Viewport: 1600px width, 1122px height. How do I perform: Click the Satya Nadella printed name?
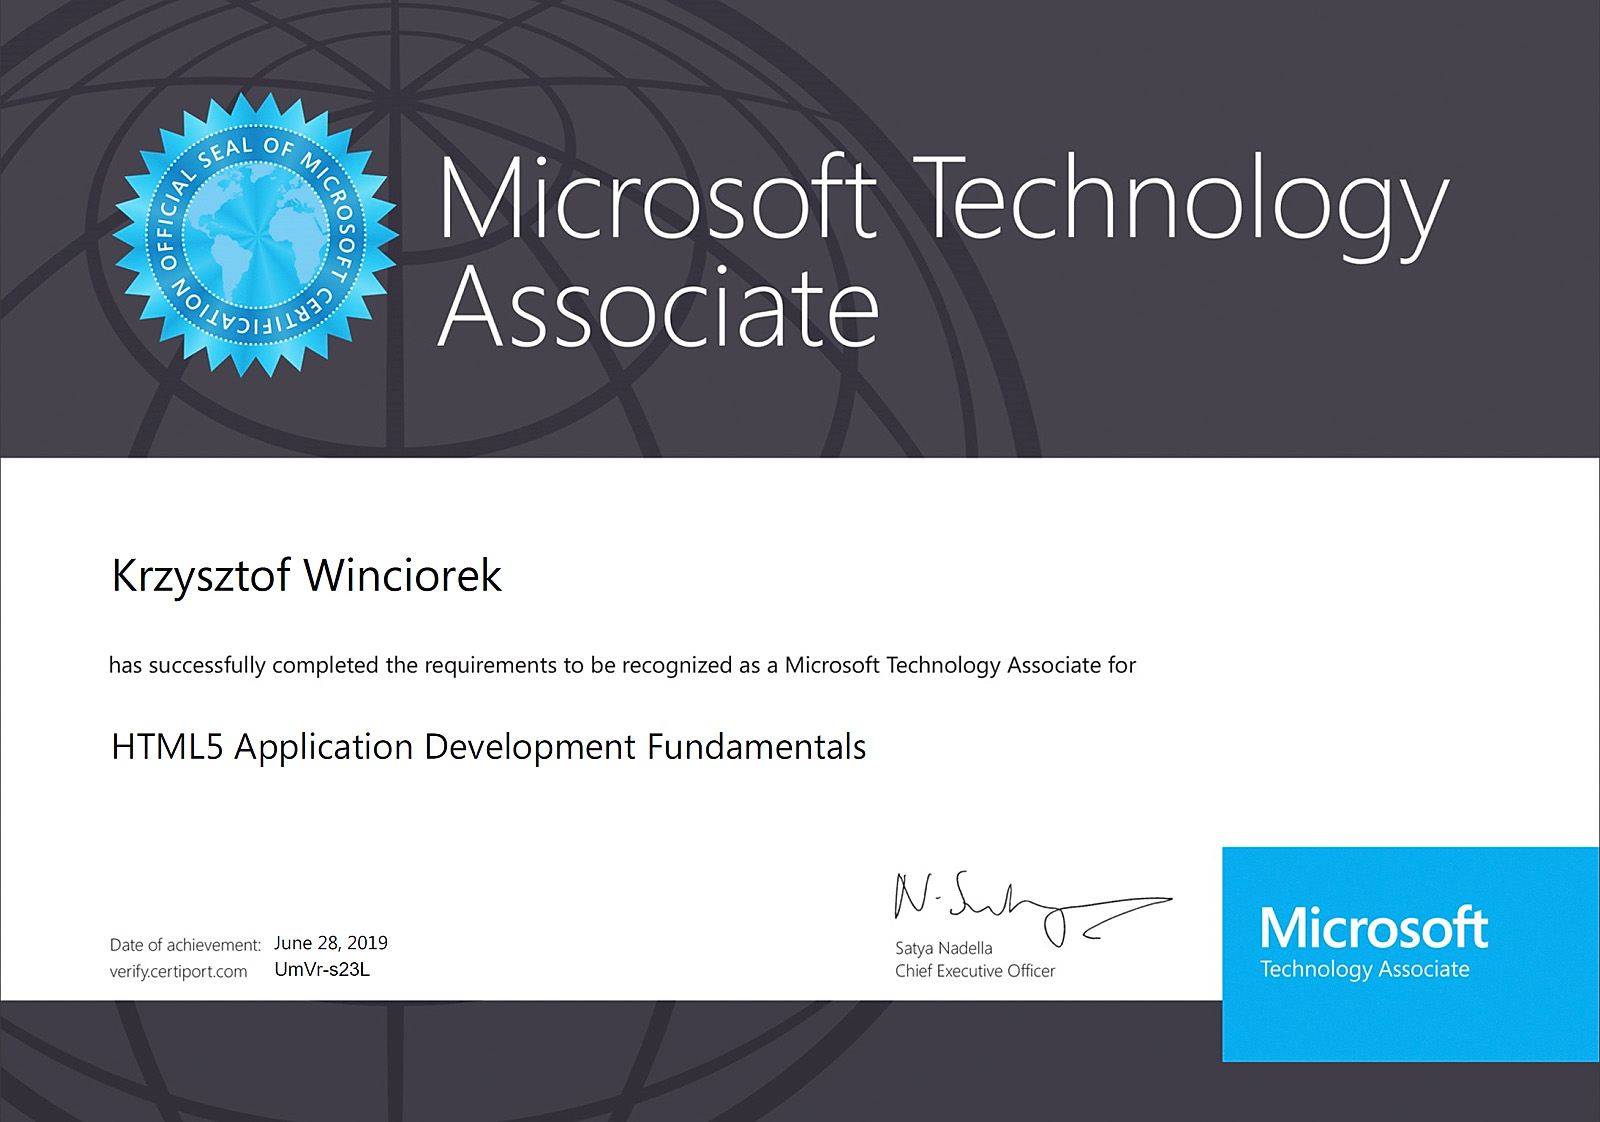[x=944, y=948]
